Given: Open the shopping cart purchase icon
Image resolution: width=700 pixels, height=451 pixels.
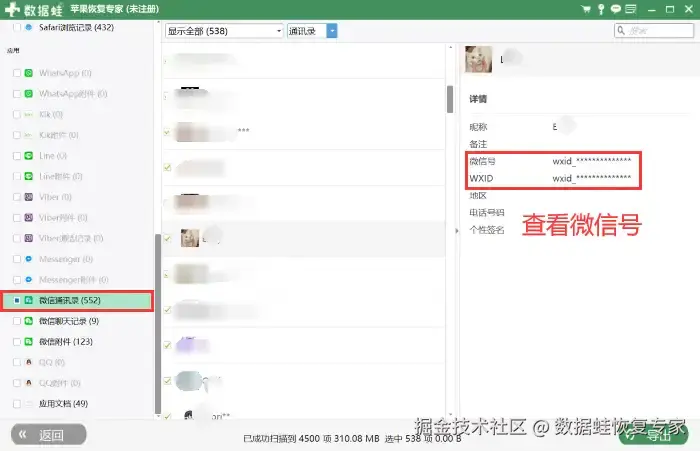Looking at the screenshot, I should [586, 9].
